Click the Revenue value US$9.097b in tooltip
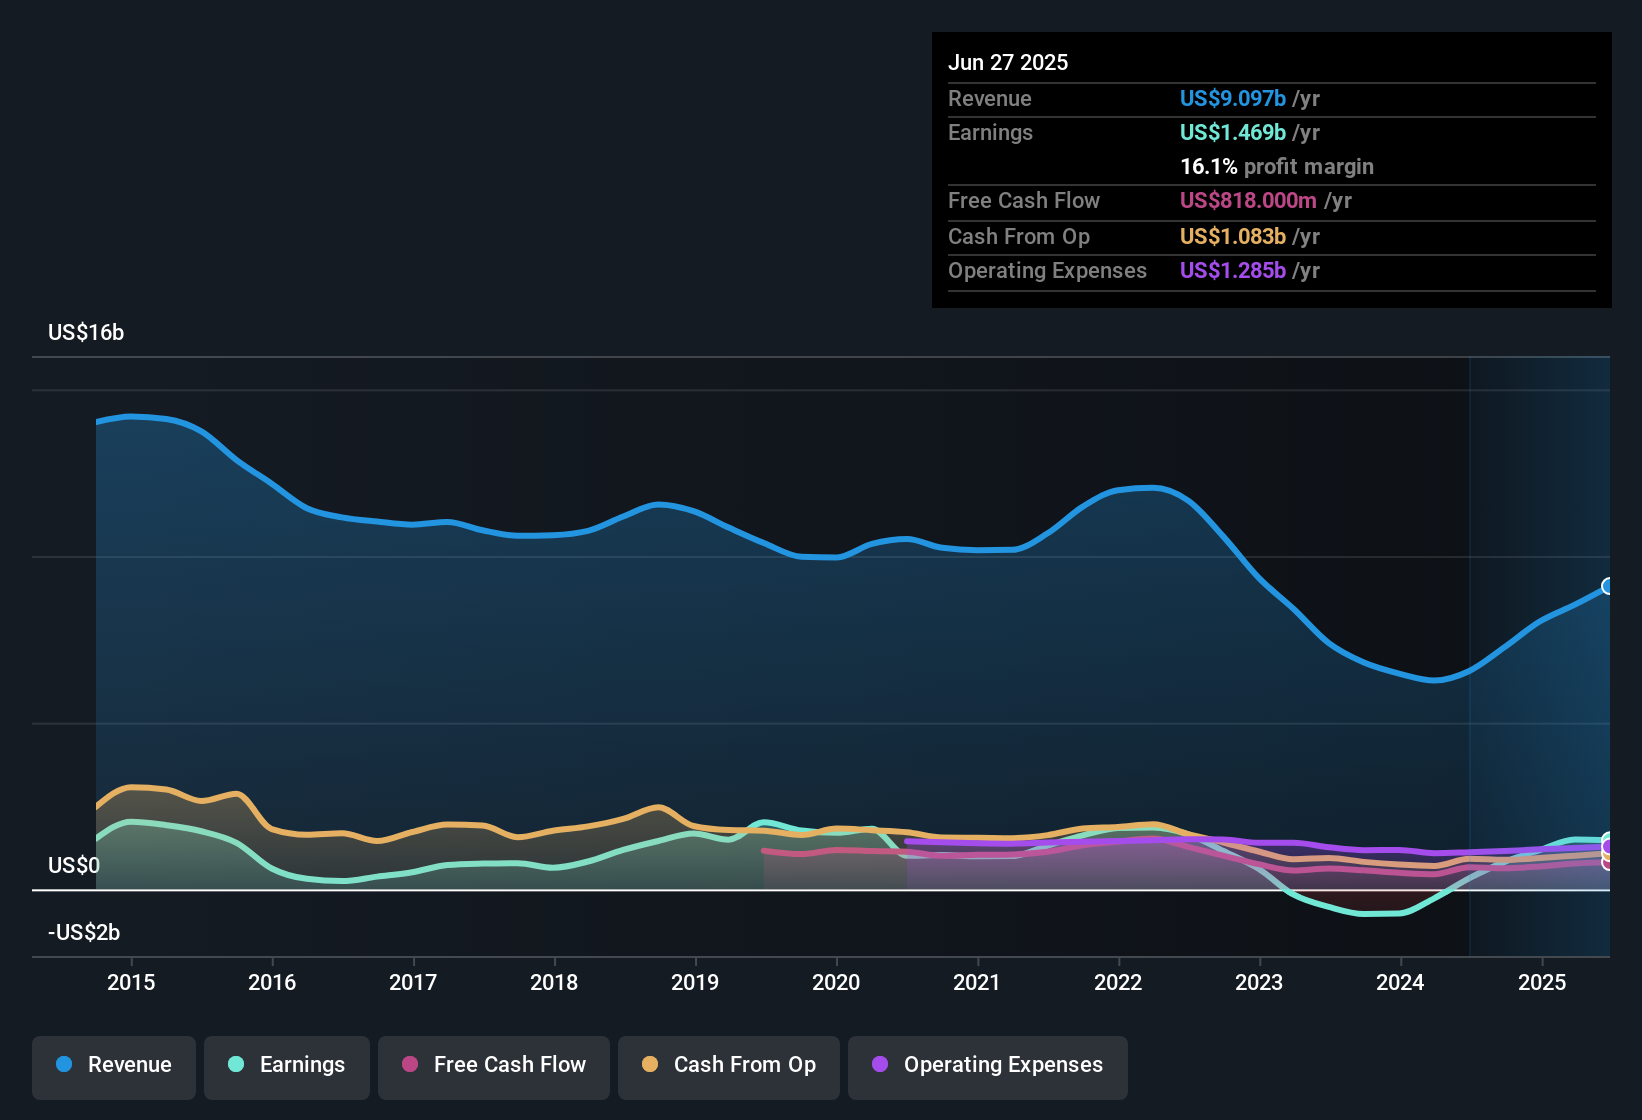Screen dimensions: 1642x1120 point(1233,98)
